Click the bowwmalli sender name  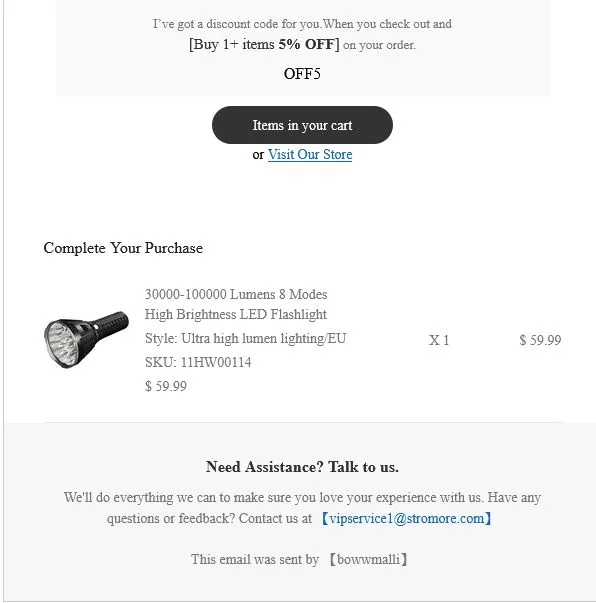pyautogui.click(x=368, y=559)
